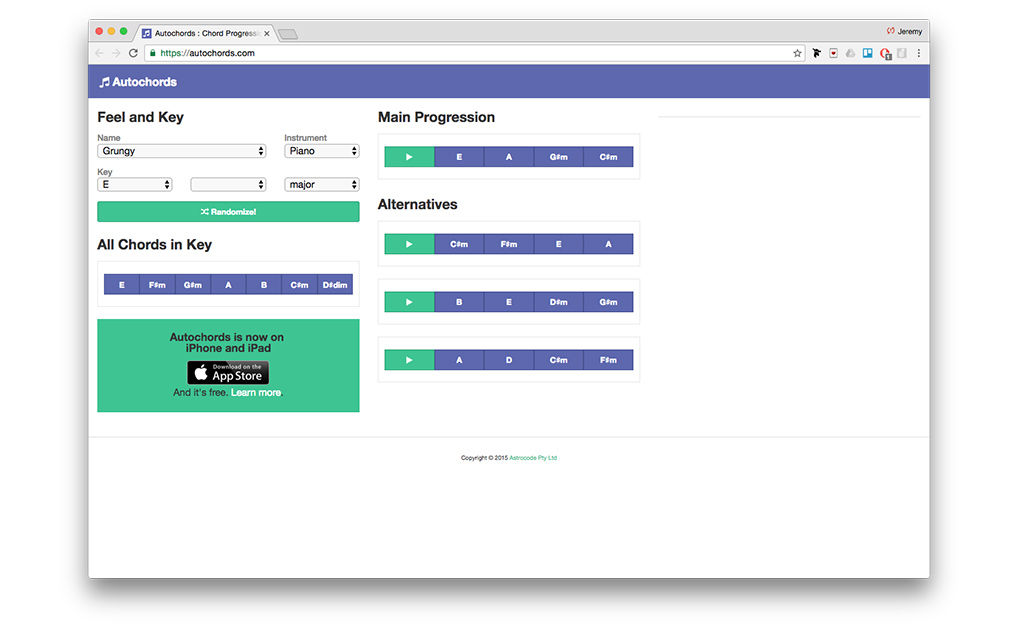1020x627 pixels.
Task: Click A chord in All Chords in Key
Action: pos(228,285)
